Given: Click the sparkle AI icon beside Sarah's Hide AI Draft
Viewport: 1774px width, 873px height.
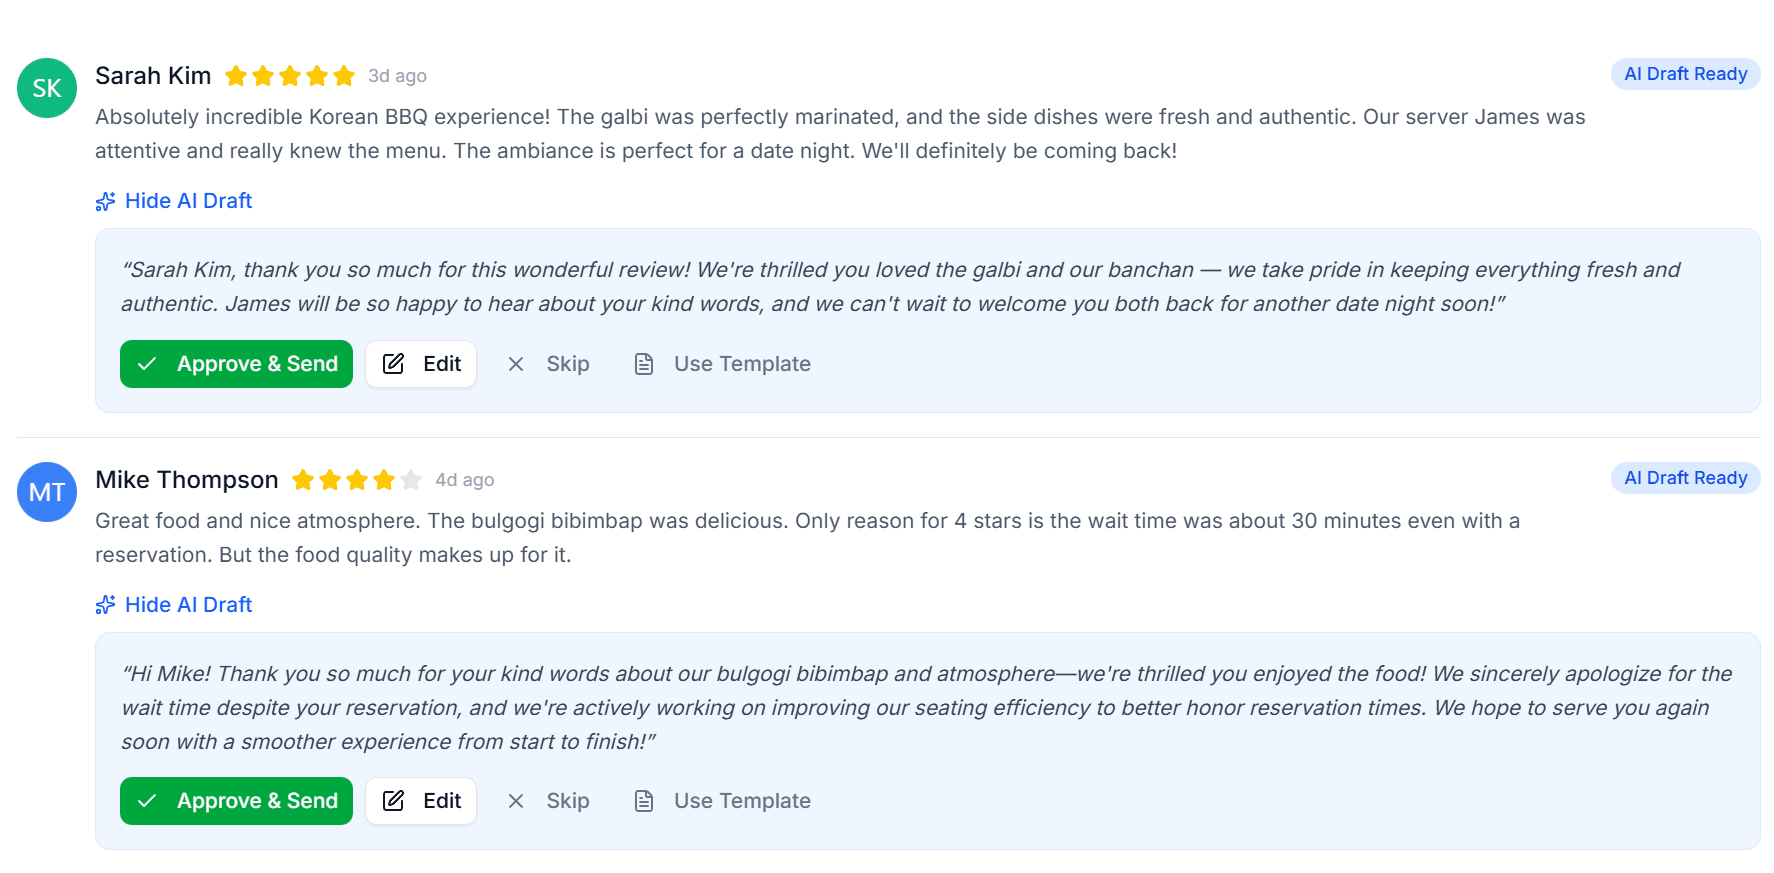Looking at the screenshot, I should [x=105, y=201].
